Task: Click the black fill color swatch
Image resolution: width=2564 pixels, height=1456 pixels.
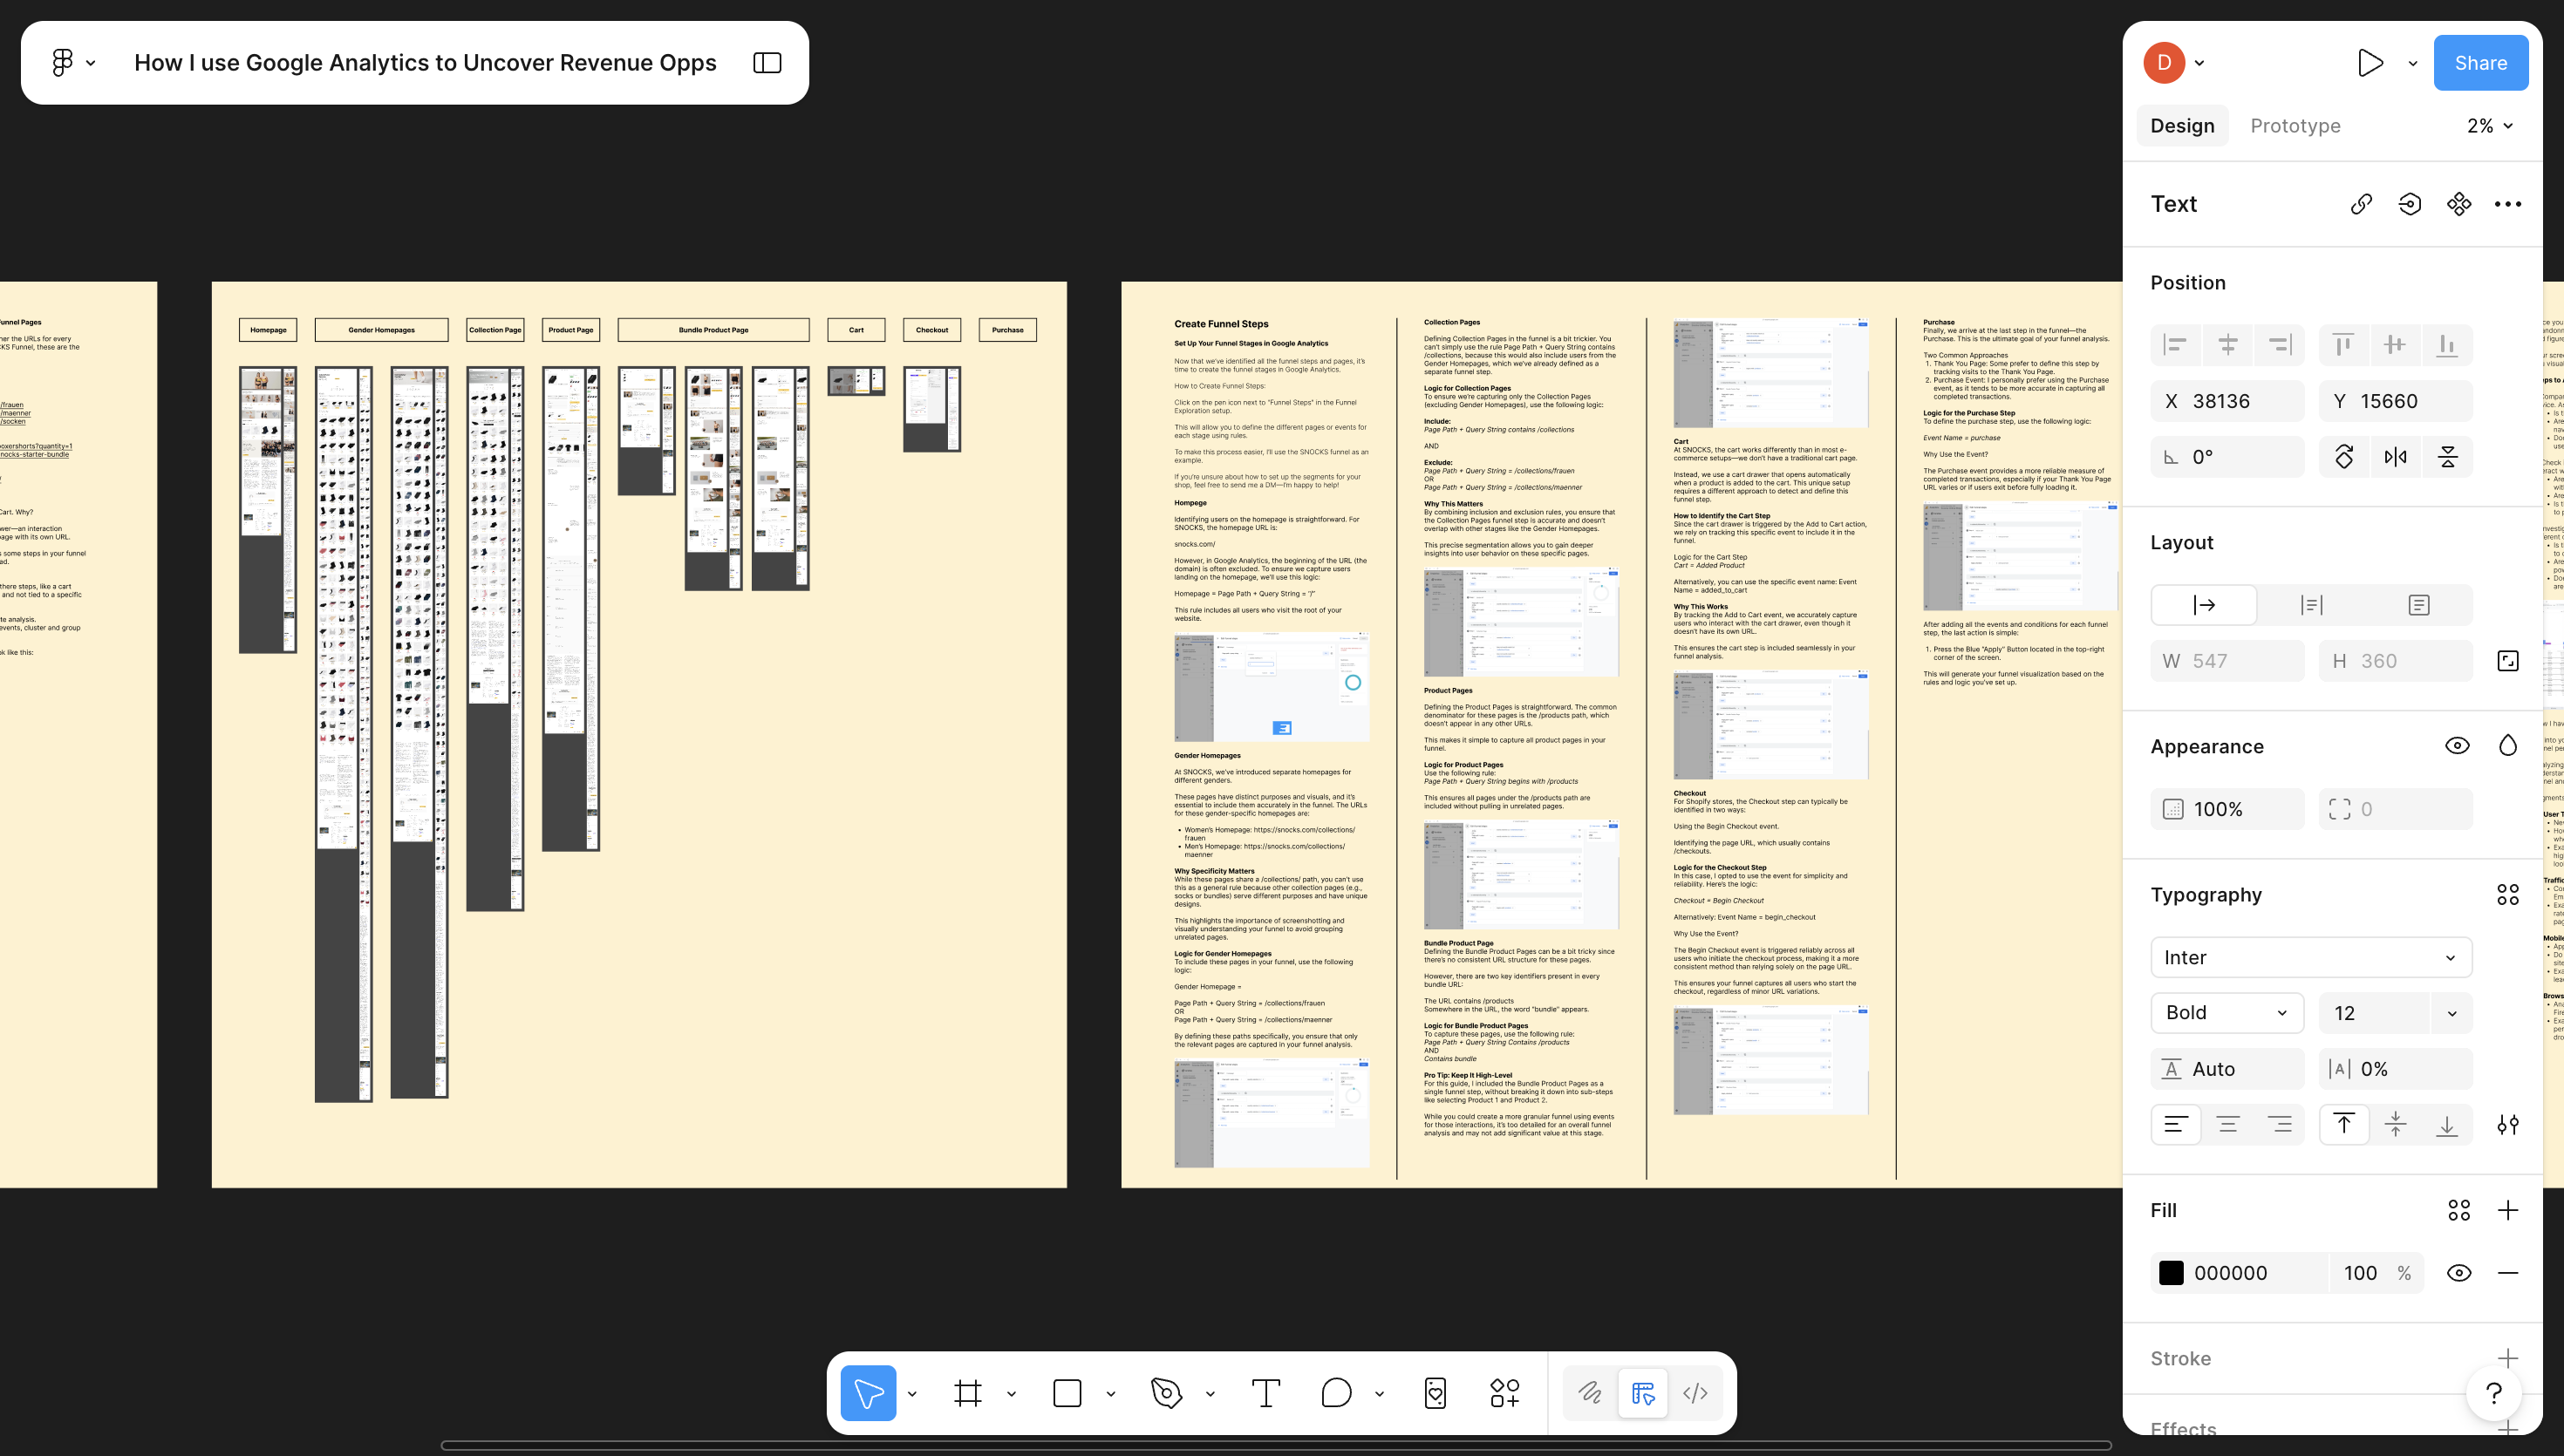Action: coord(2171,1273)
